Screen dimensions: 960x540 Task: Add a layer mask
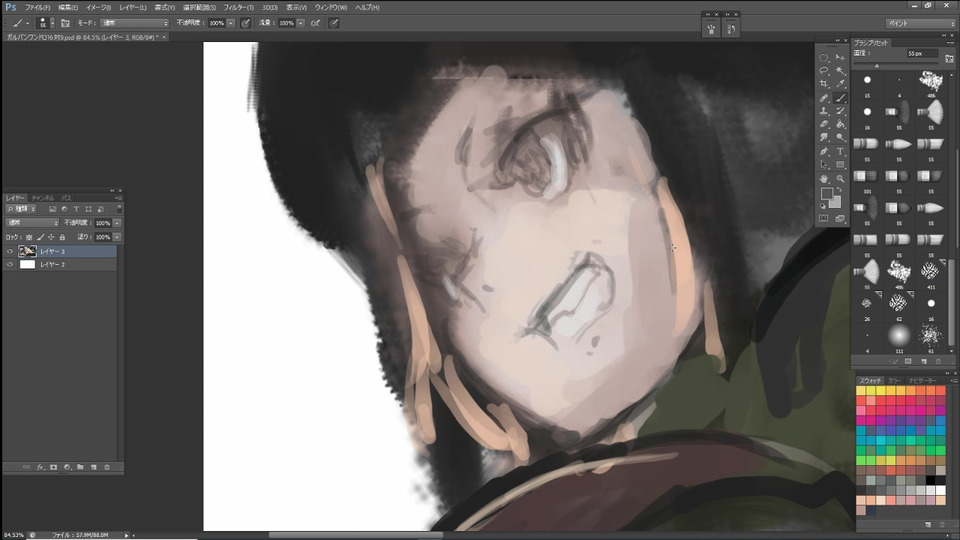coord(53,467)
